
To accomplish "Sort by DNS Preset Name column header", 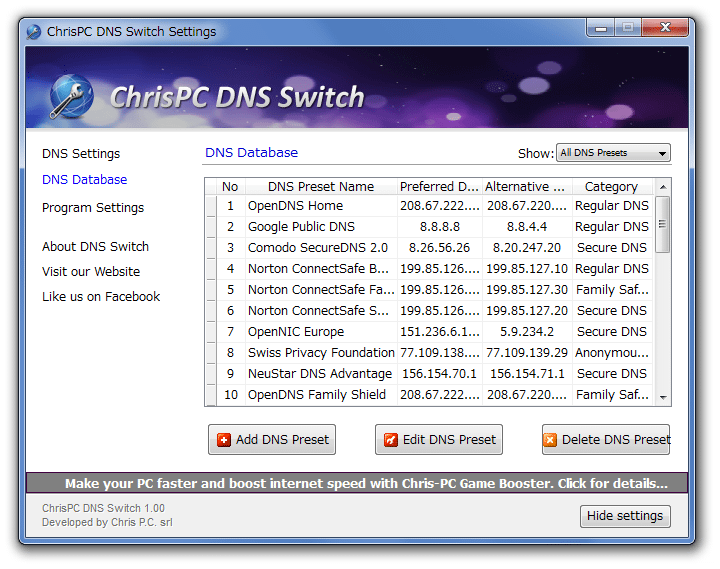I will [x=321, y=186].
